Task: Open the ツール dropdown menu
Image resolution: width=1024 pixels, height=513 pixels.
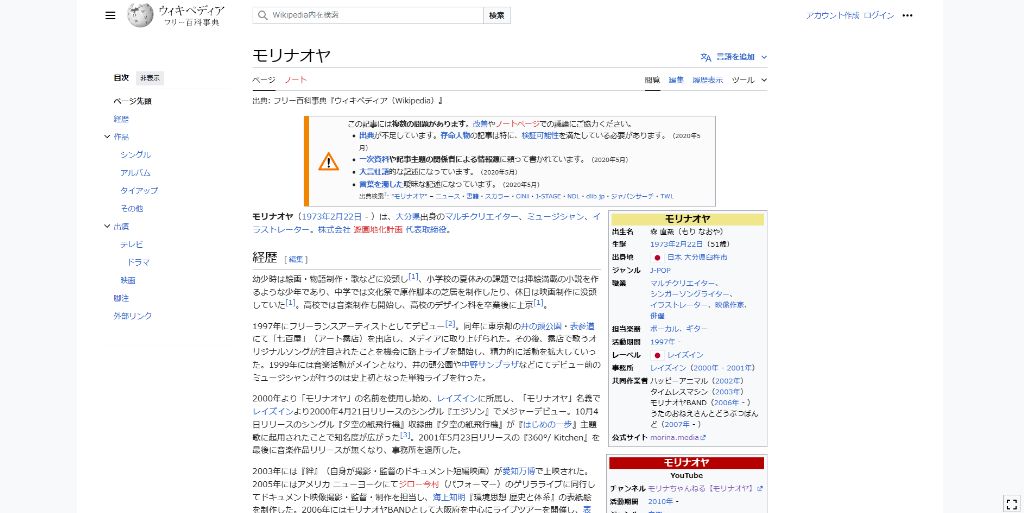Action: (749, 80)
